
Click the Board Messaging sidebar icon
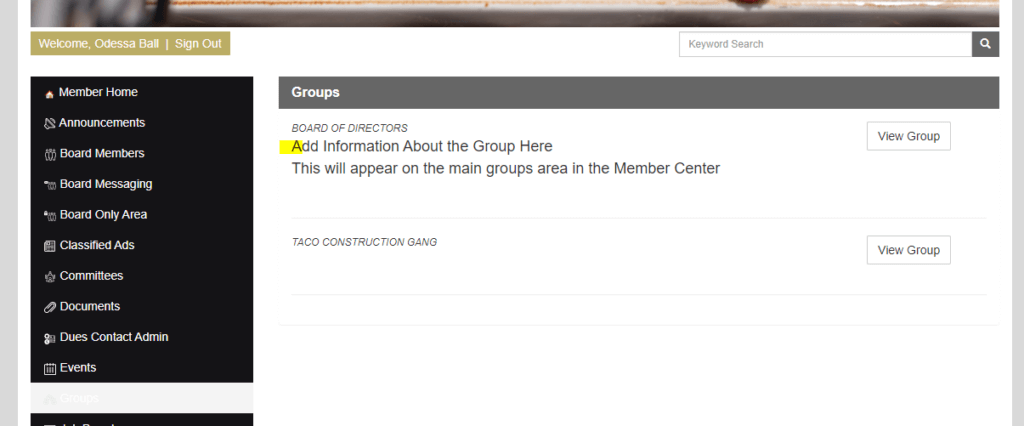tap(50, 185)
